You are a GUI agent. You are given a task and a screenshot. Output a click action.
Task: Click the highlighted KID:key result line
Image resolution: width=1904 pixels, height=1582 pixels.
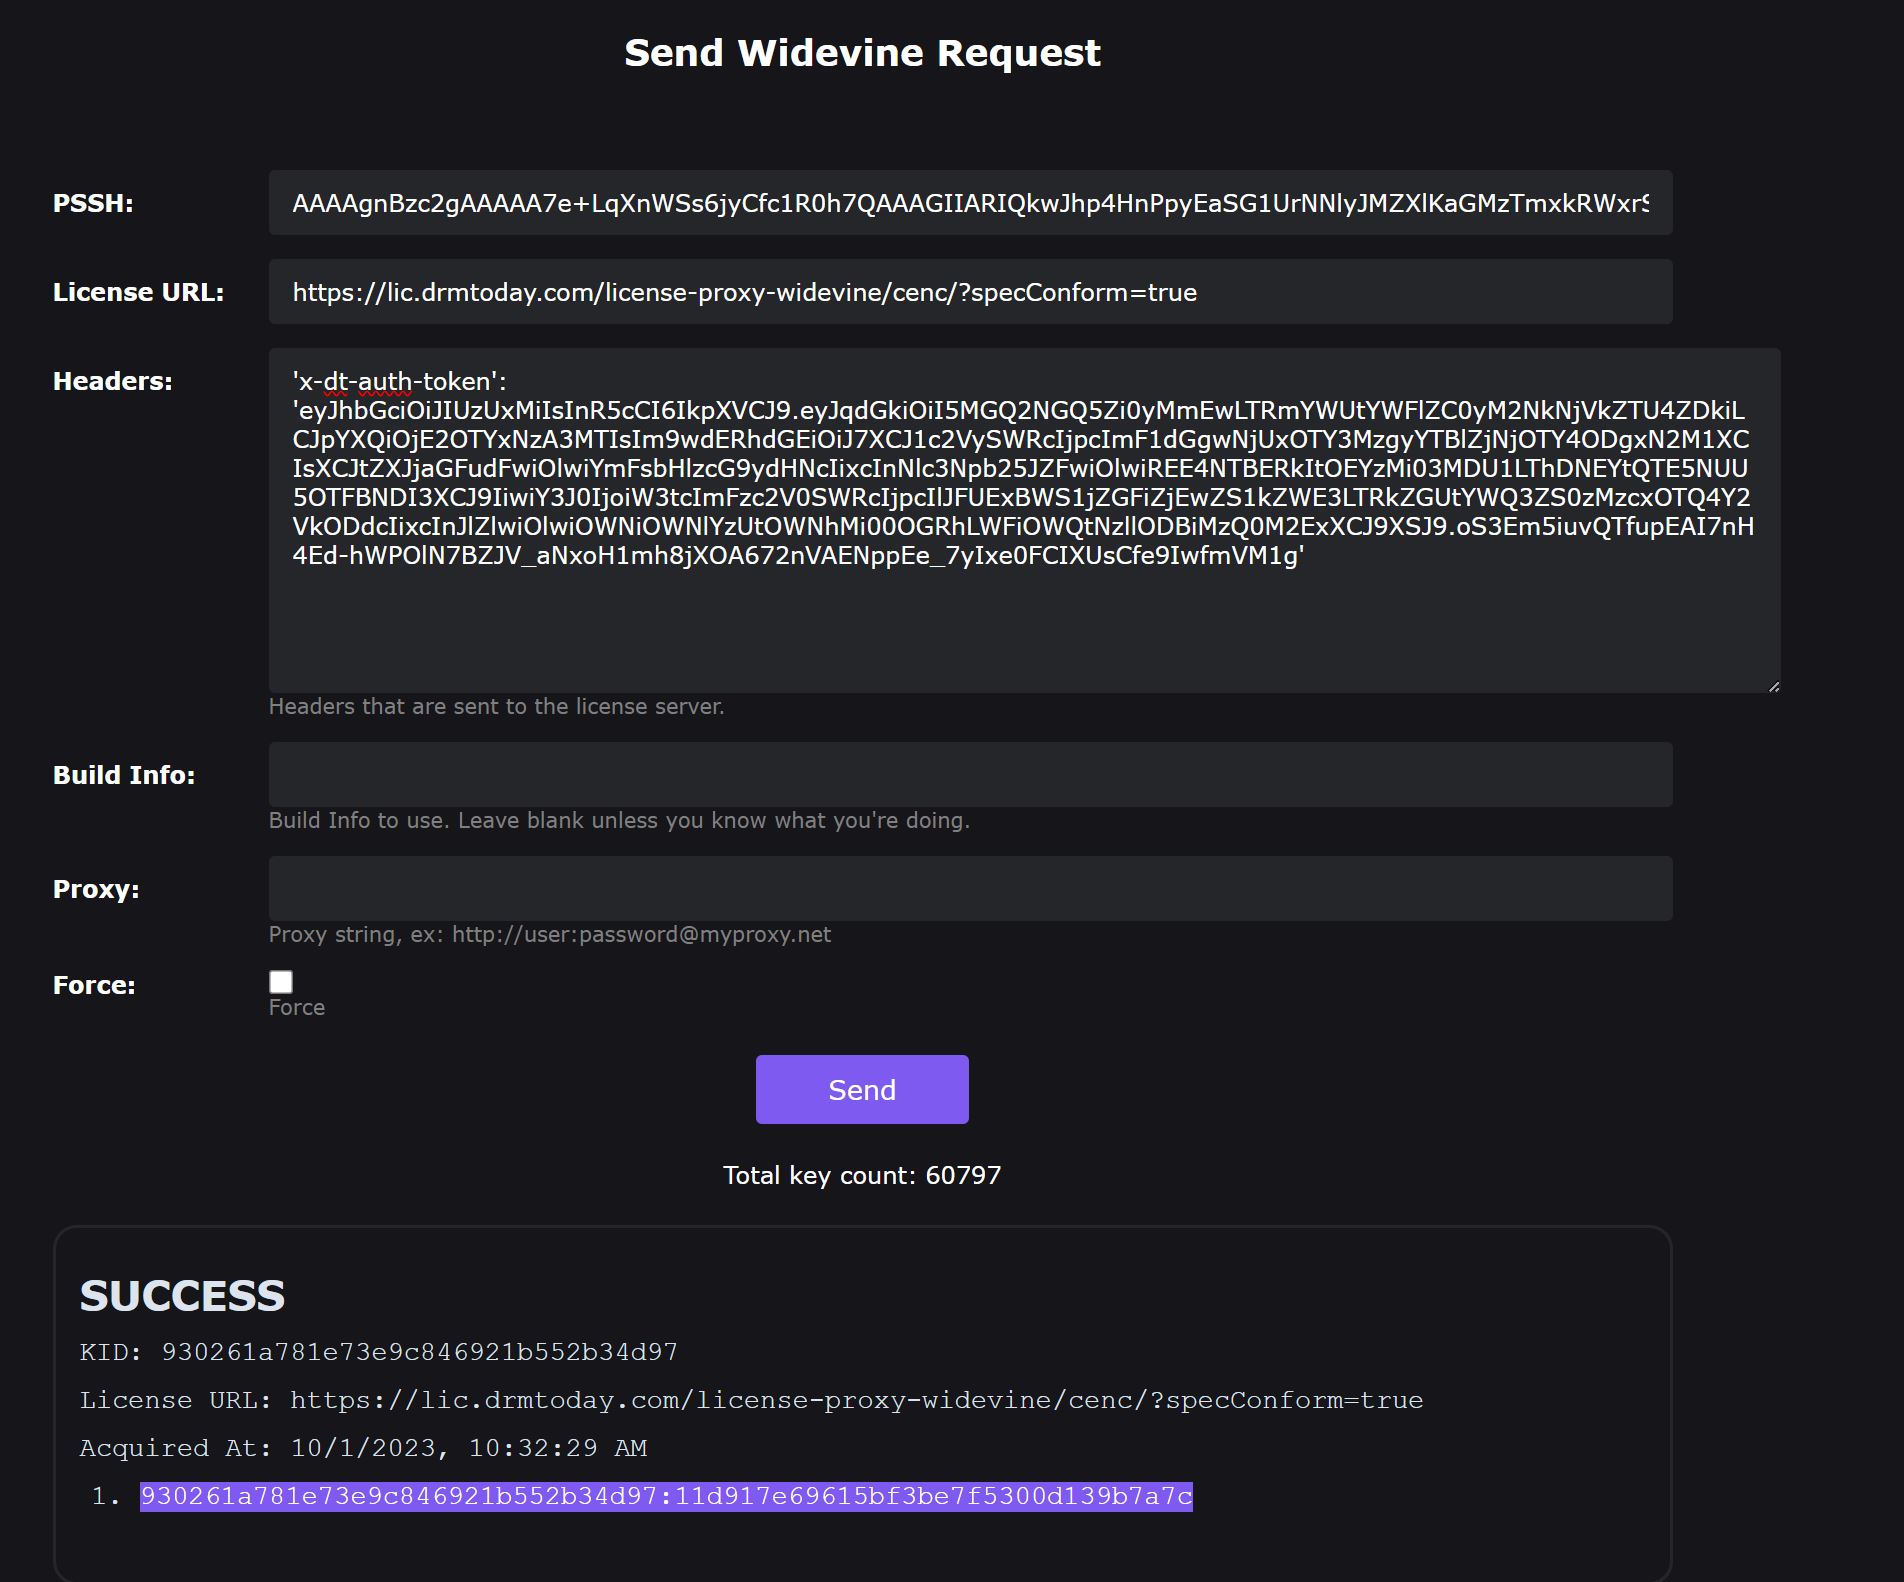click(x=666, y=1496)
